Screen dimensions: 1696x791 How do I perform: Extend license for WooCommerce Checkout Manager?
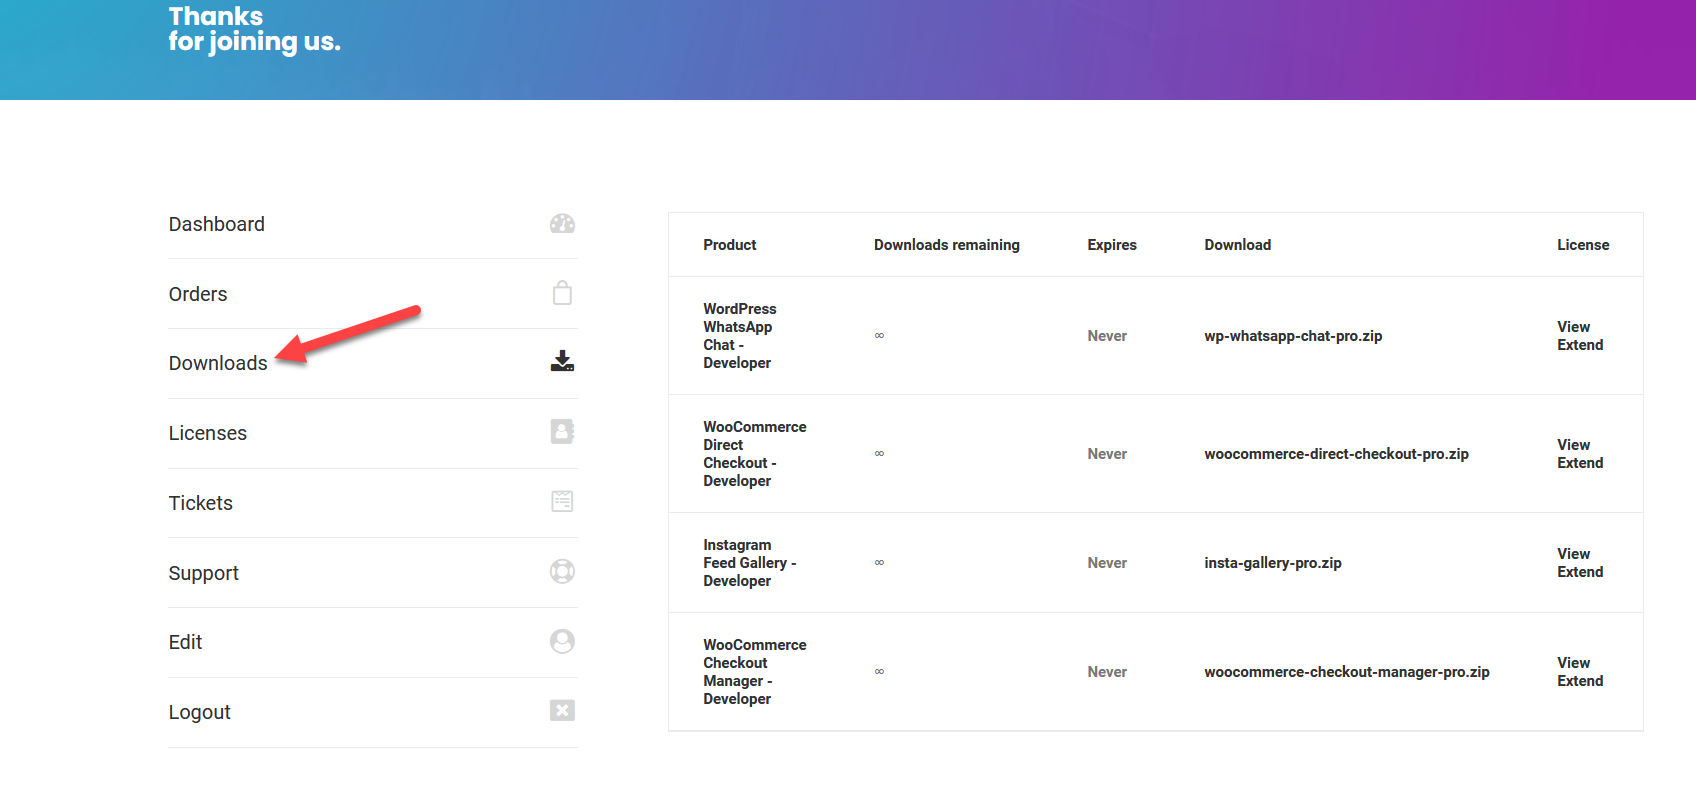coord(1580,681)
